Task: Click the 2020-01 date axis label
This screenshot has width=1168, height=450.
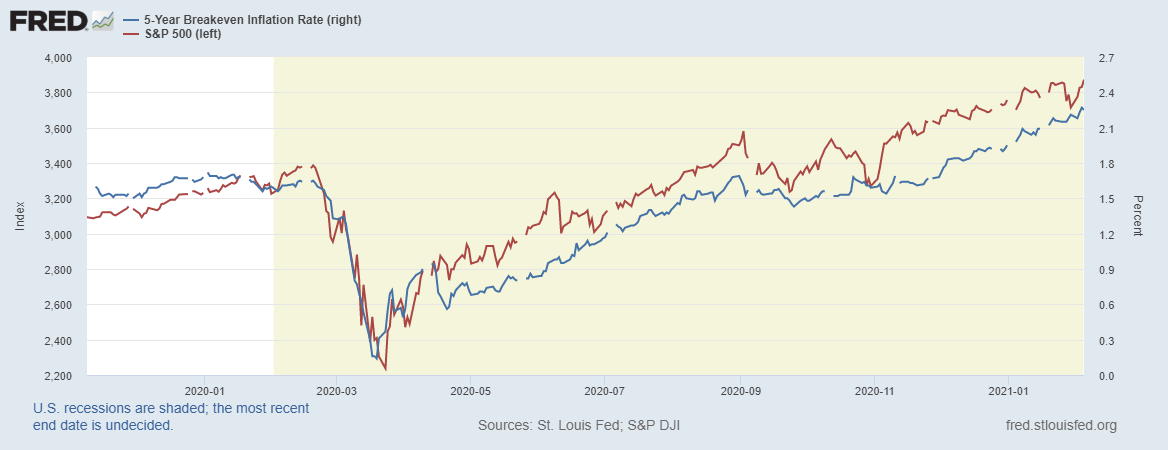Action: pos(204,389)
